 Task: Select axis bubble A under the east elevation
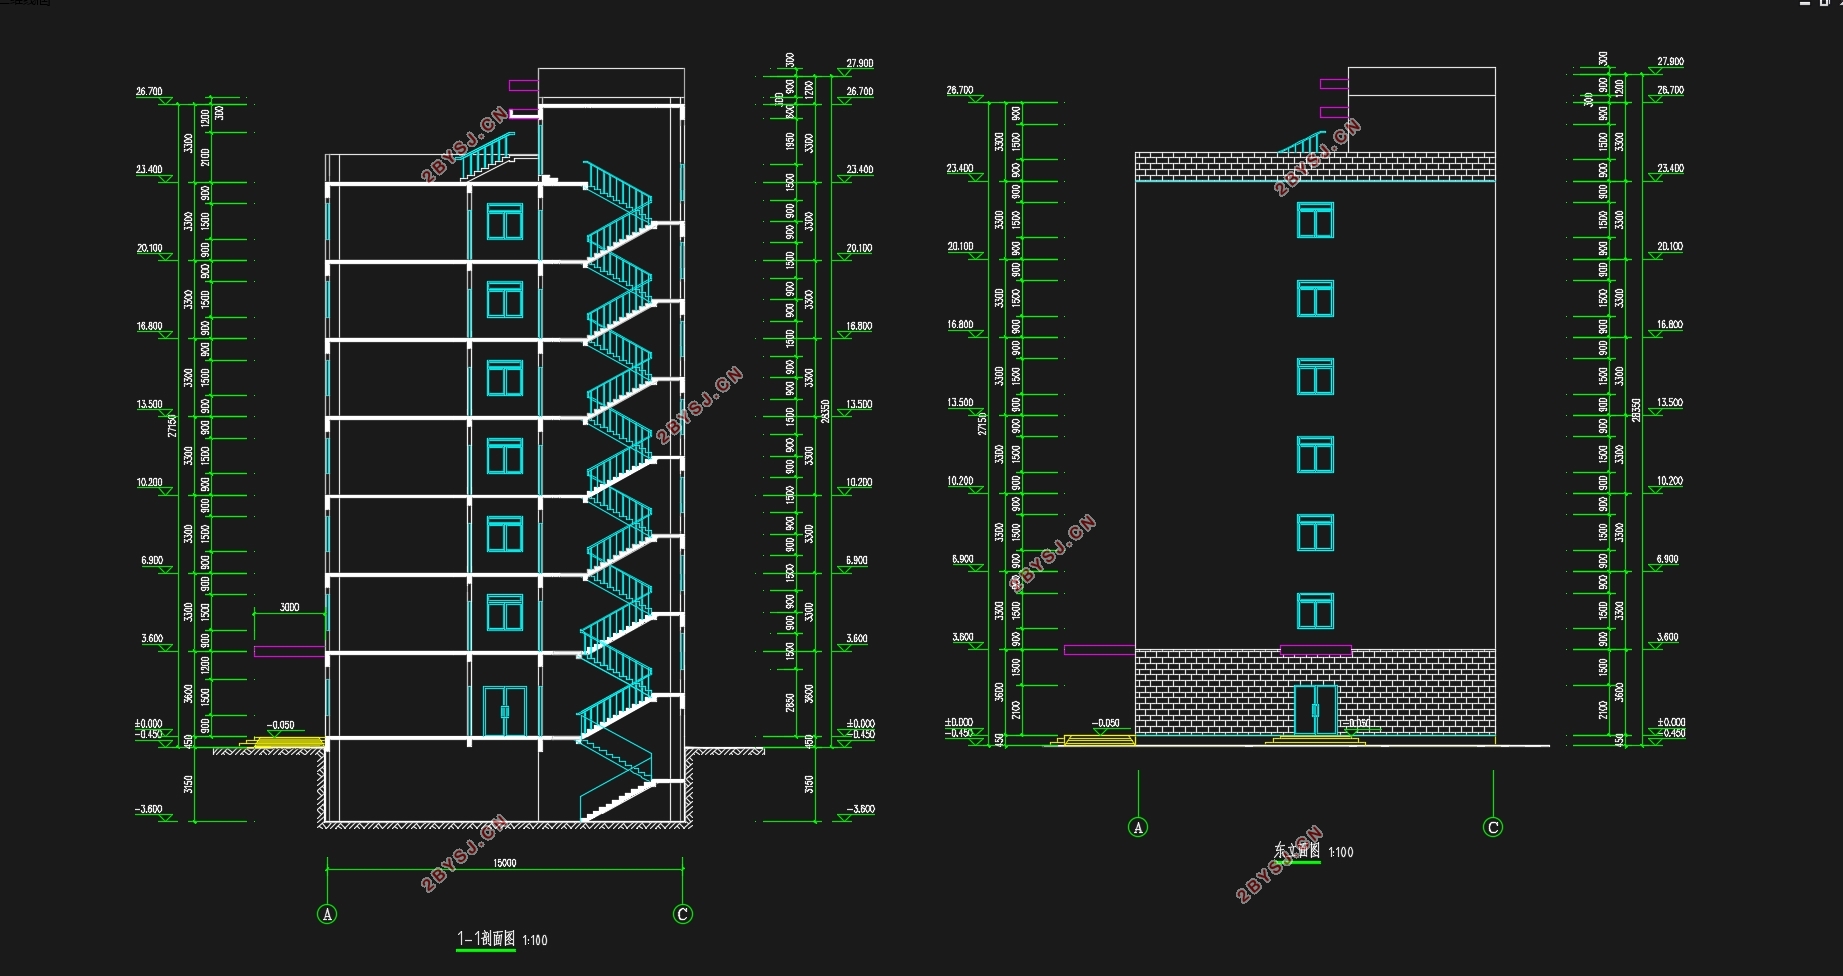point(1138,827)
